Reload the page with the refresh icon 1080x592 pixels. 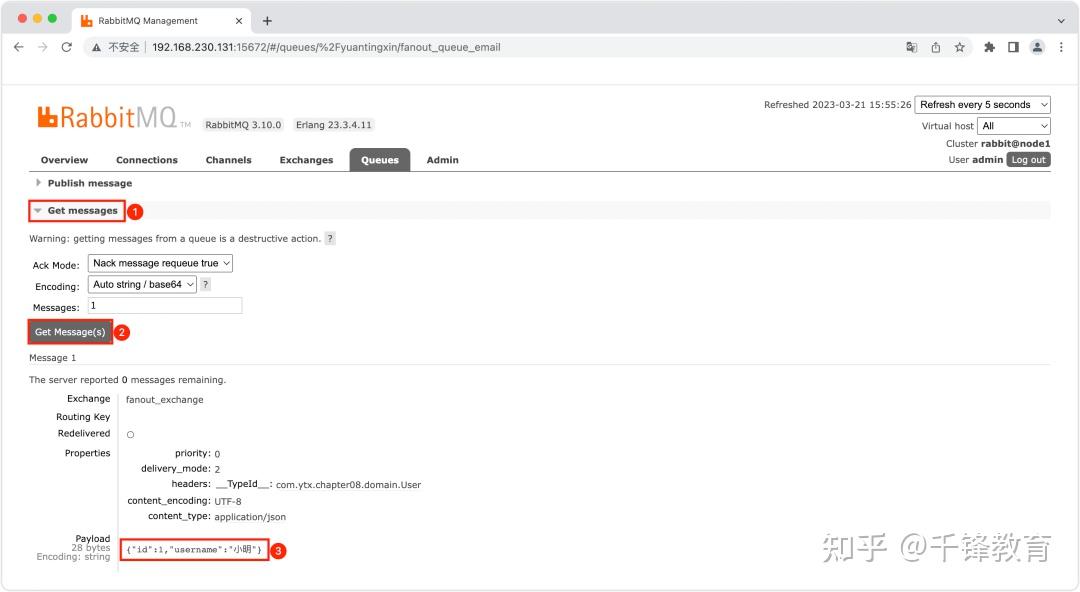click(66, 46)
